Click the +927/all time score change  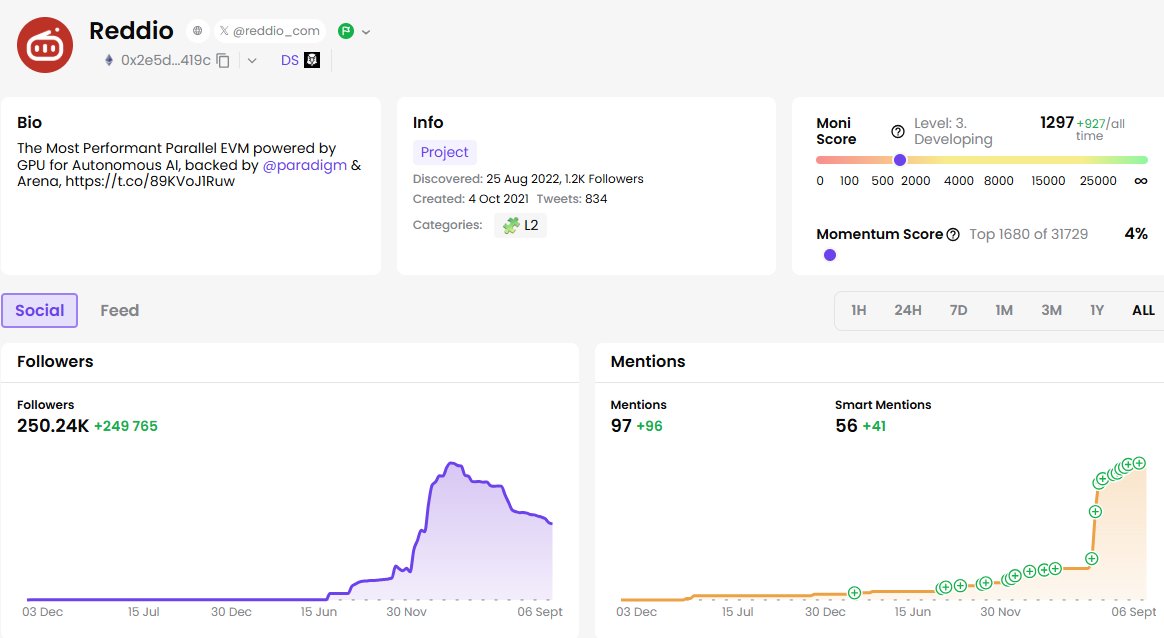click(x=1101, y=129)
